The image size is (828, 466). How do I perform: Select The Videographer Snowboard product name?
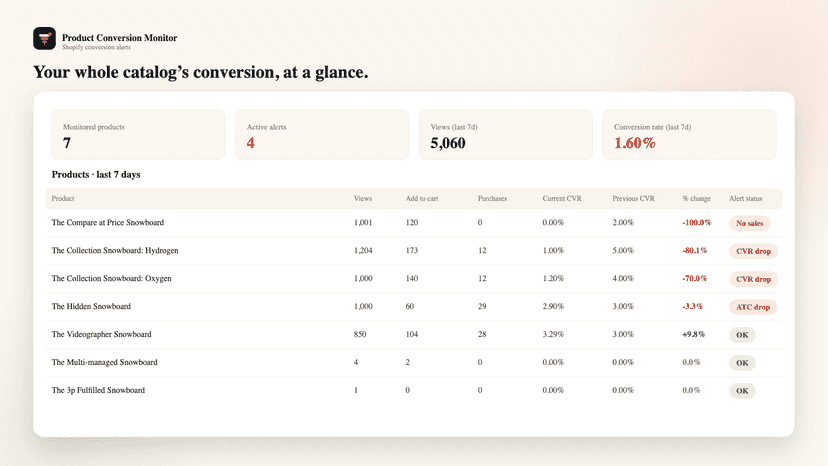101,334
